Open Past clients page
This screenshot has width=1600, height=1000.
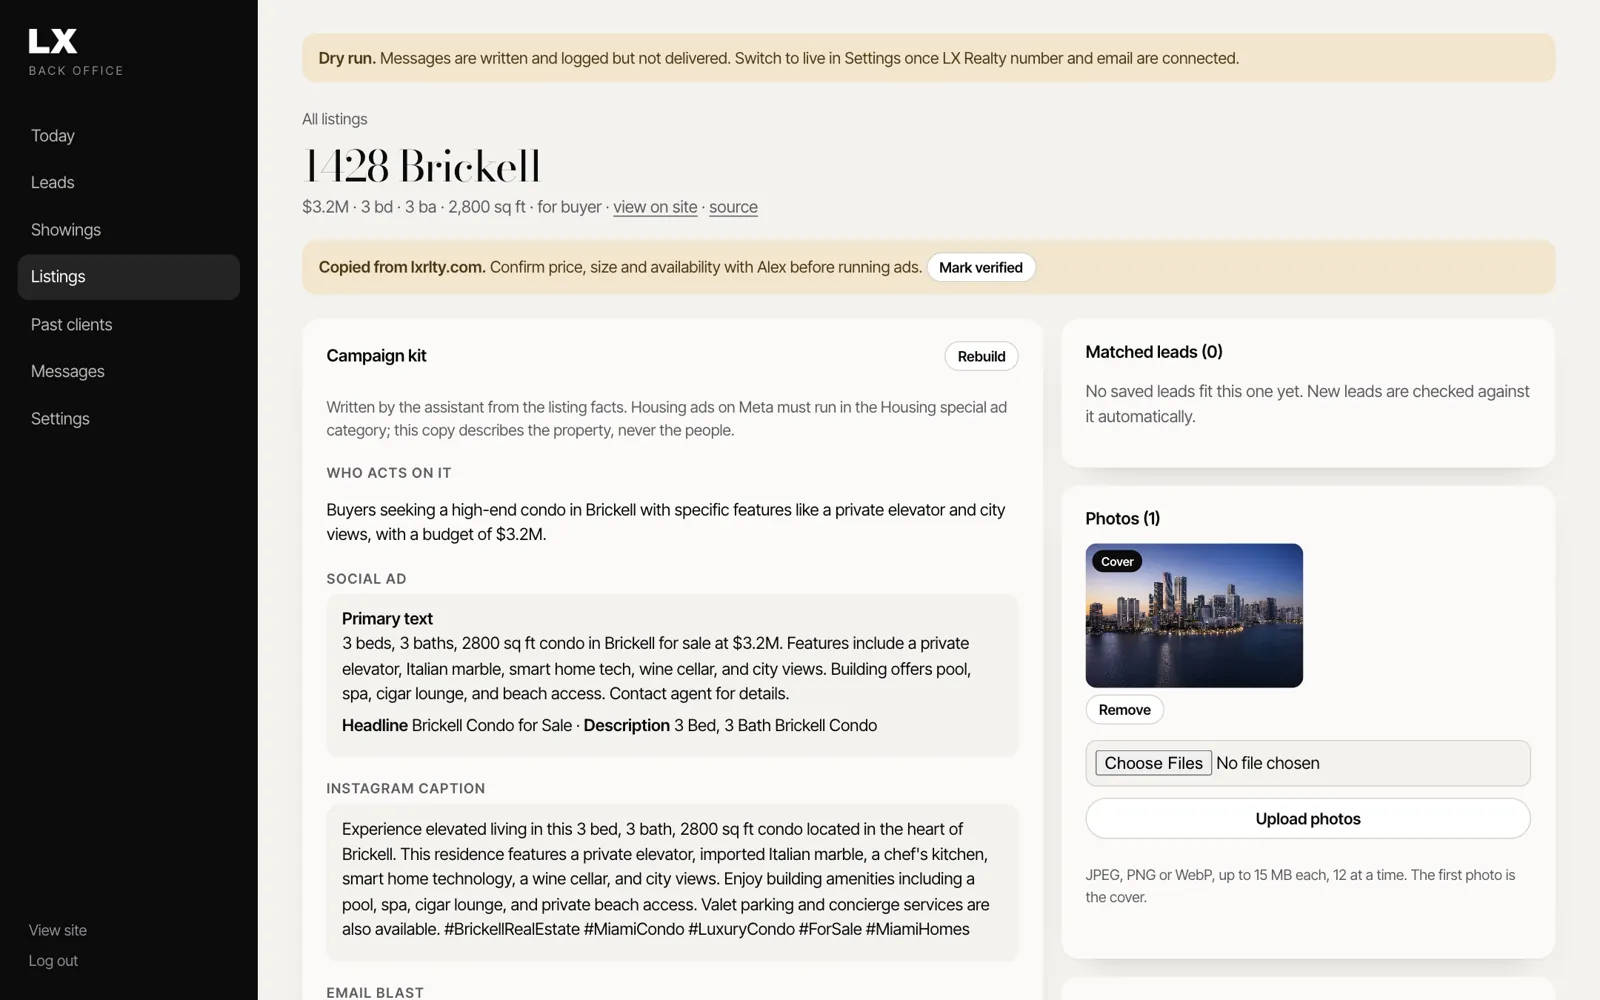72,325
